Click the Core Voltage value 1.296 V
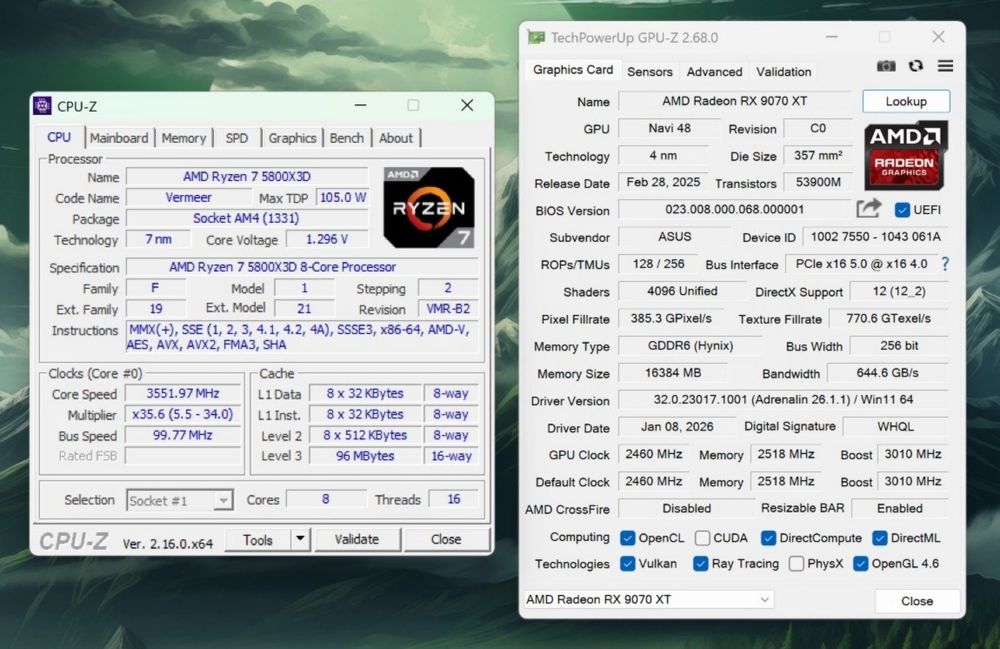Viewport: 1000px width, 649px height. pyautogui.click(x=327, y=240)
